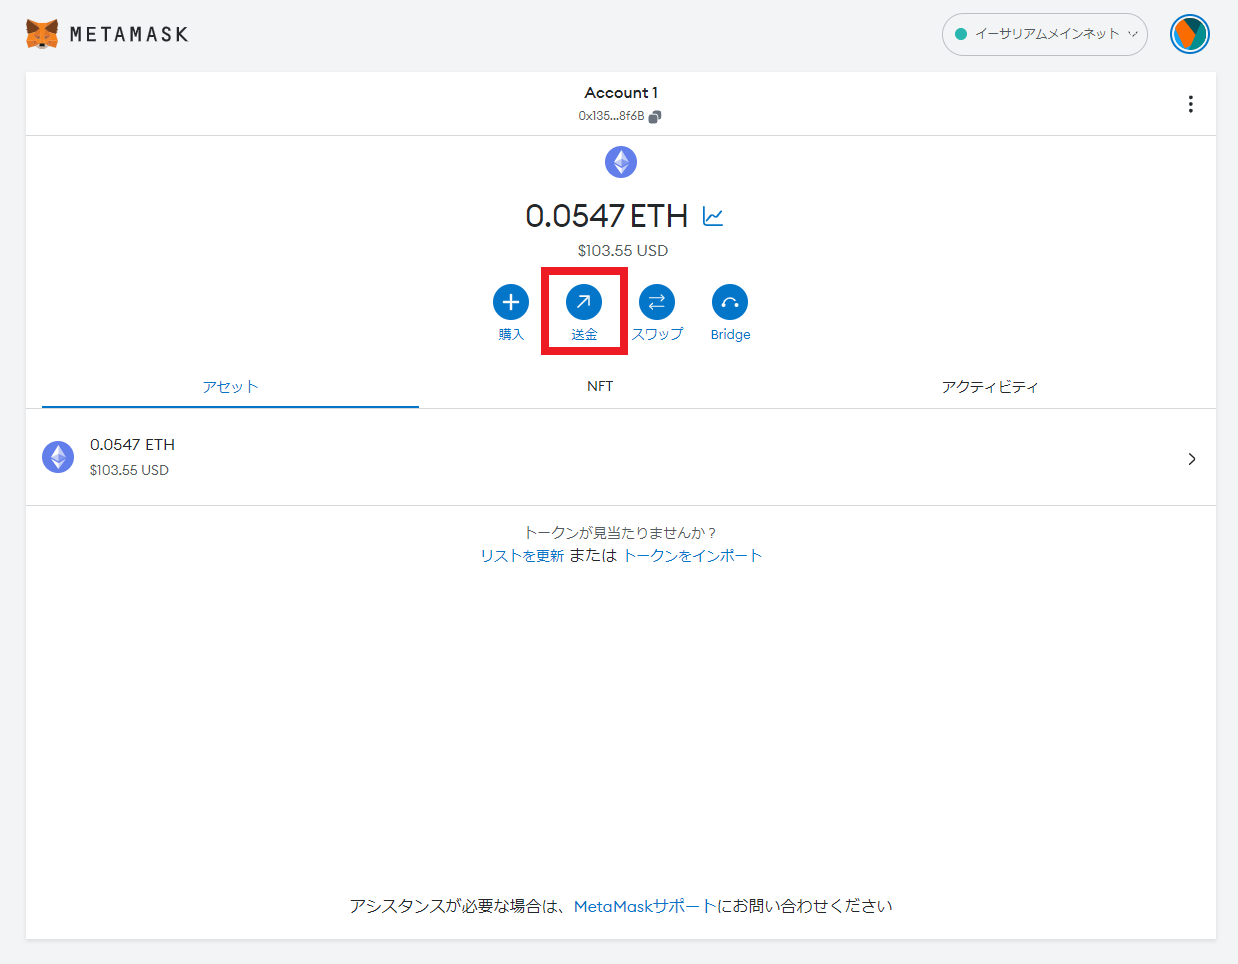Switch to the アセット tab
This screenshot has width=1238, height=964.
[230, 387]
